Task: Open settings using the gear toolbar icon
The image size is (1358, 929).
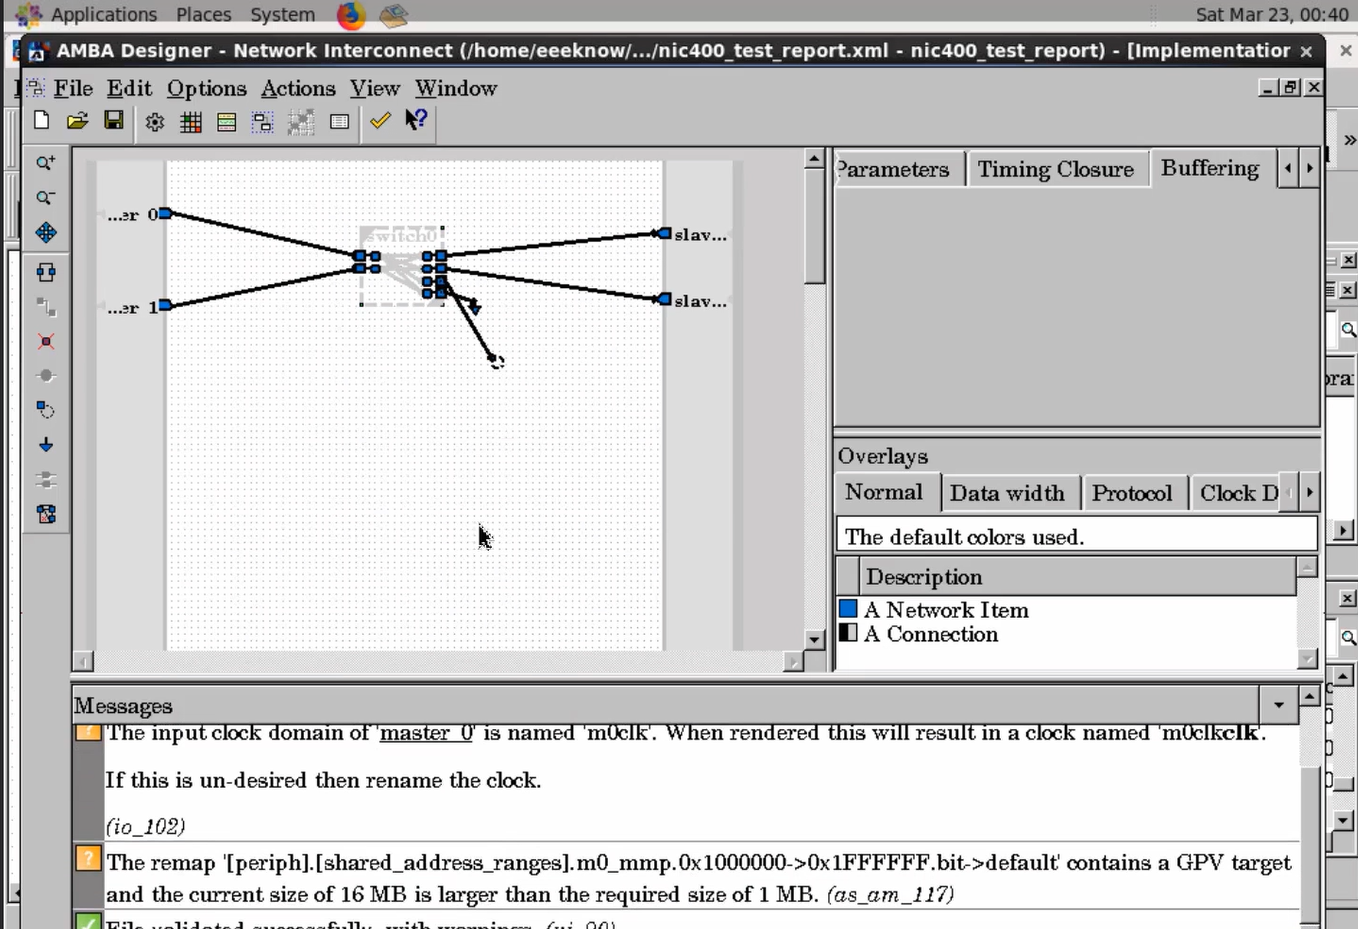Action: click(154, 122)
